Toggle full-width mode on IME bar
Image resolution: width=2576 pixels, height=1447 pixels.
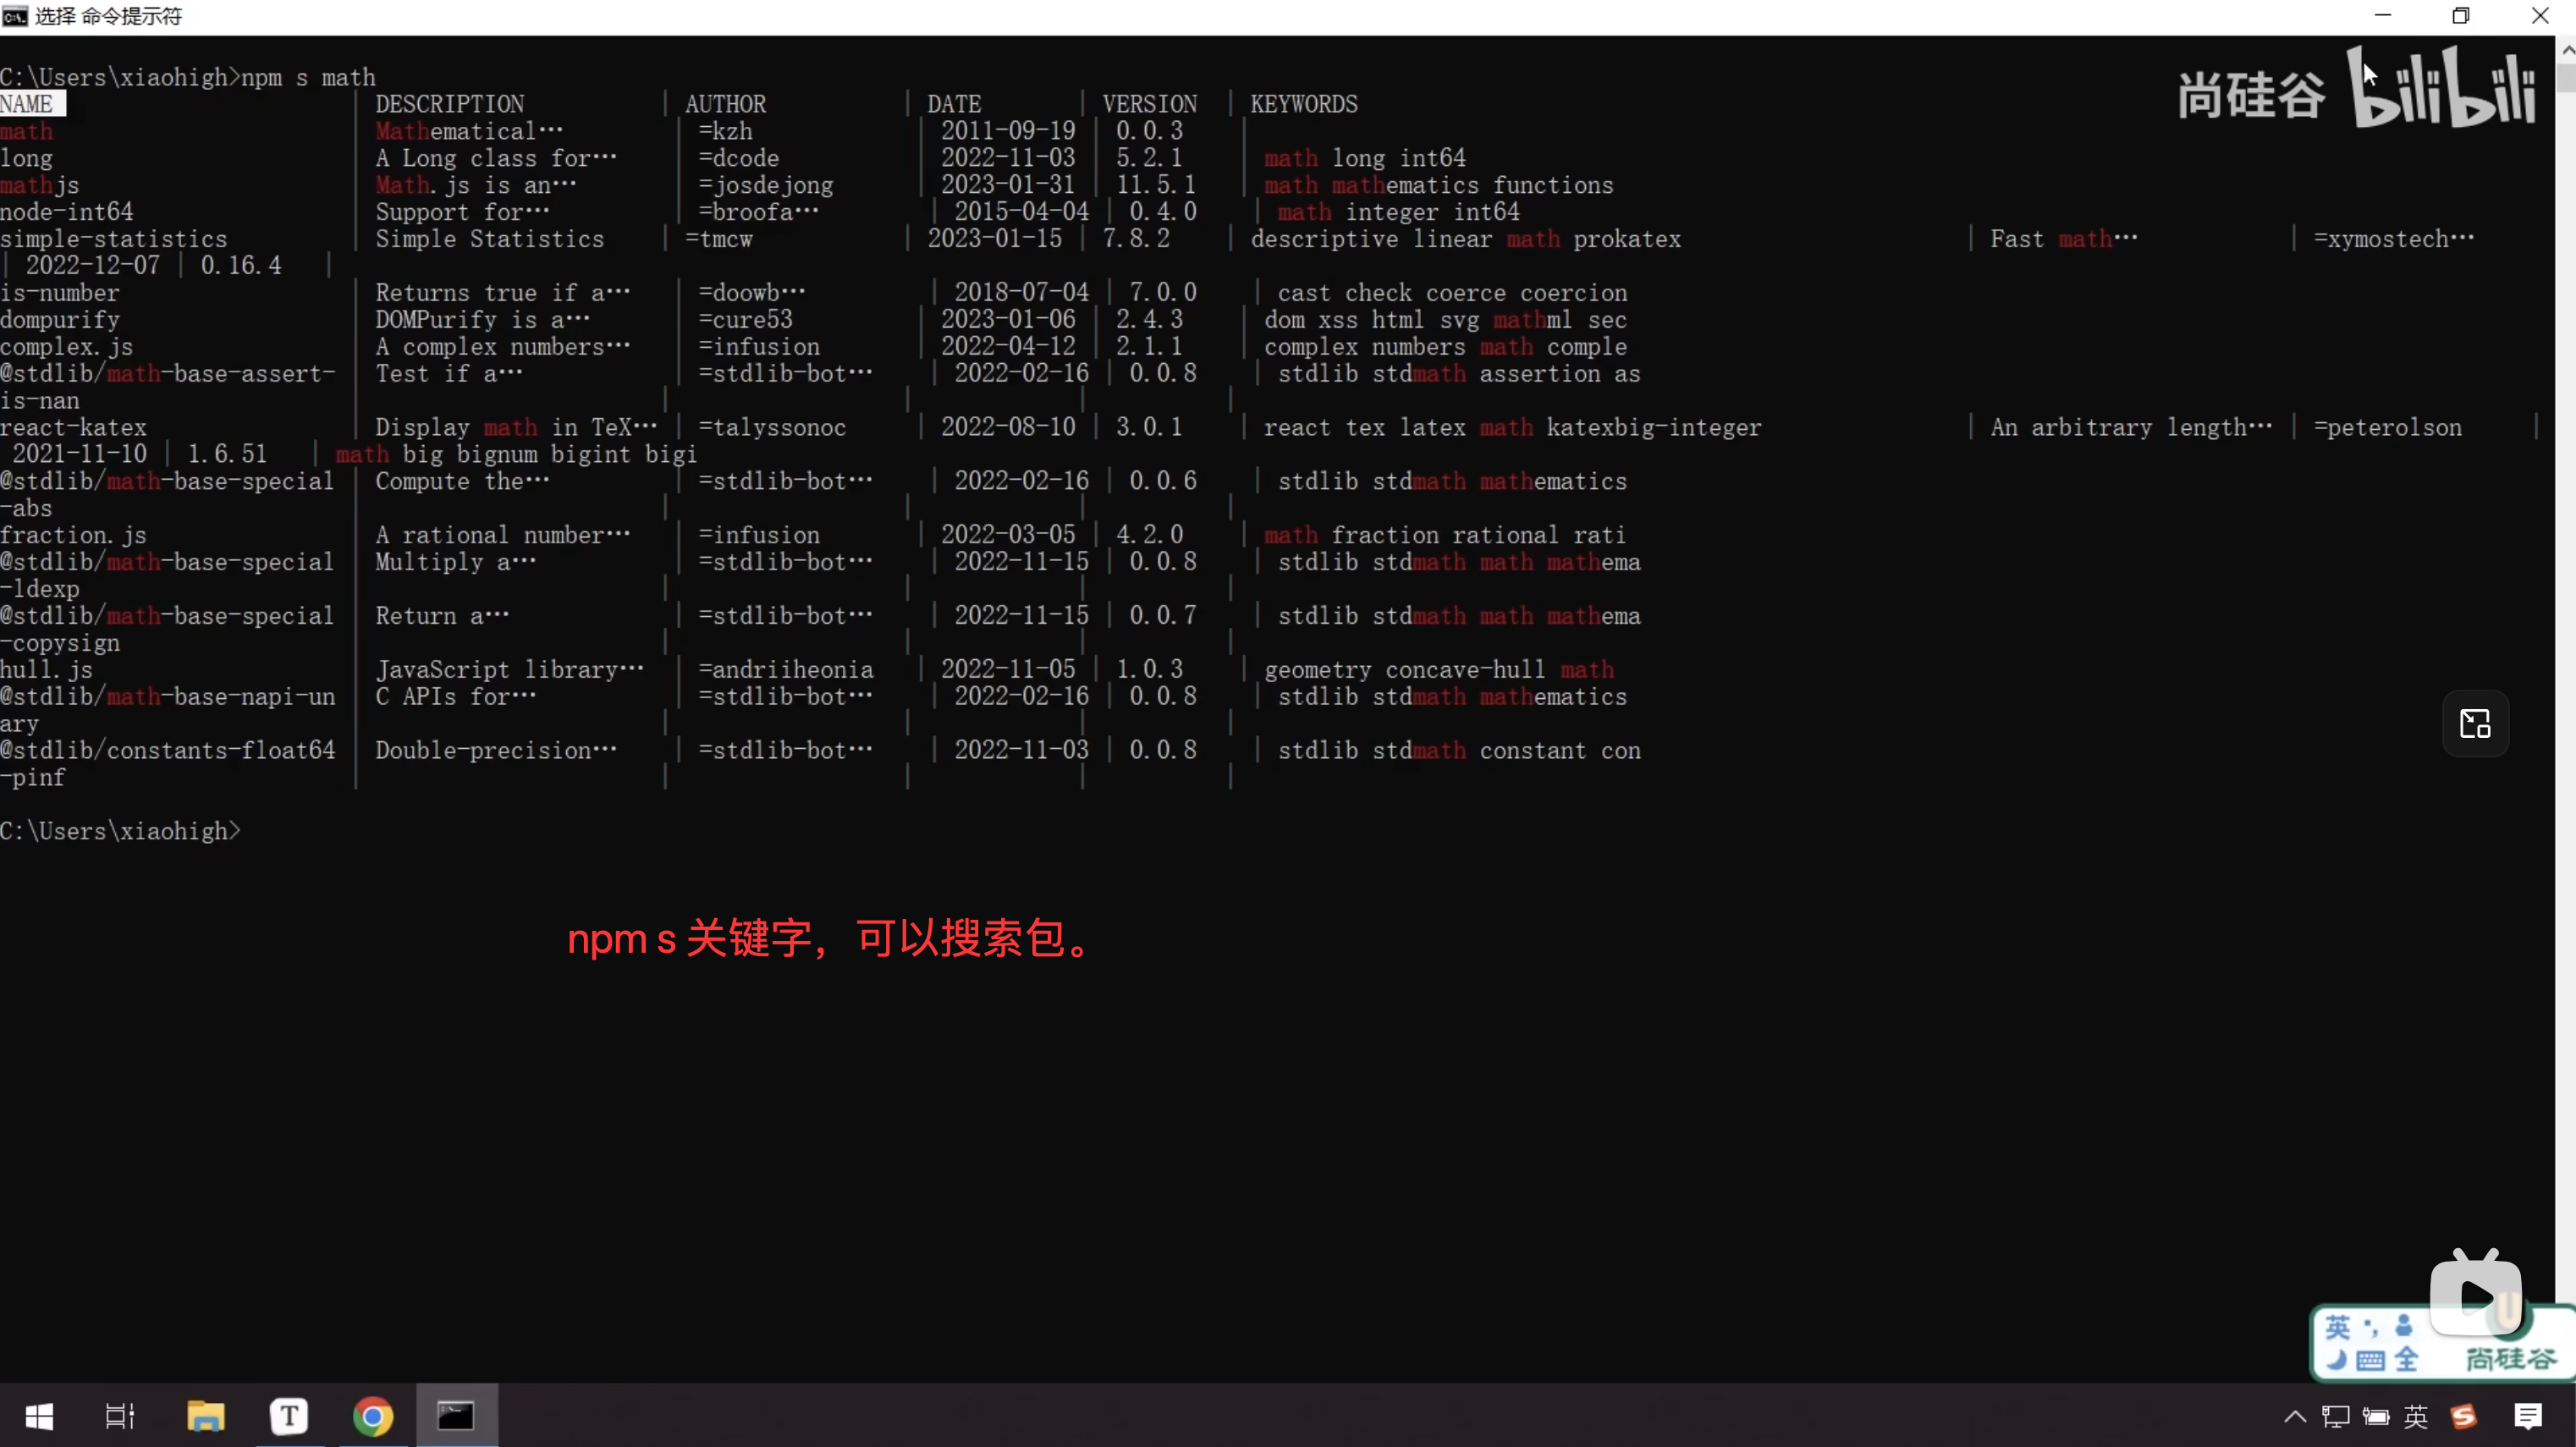[2407, 1360]
